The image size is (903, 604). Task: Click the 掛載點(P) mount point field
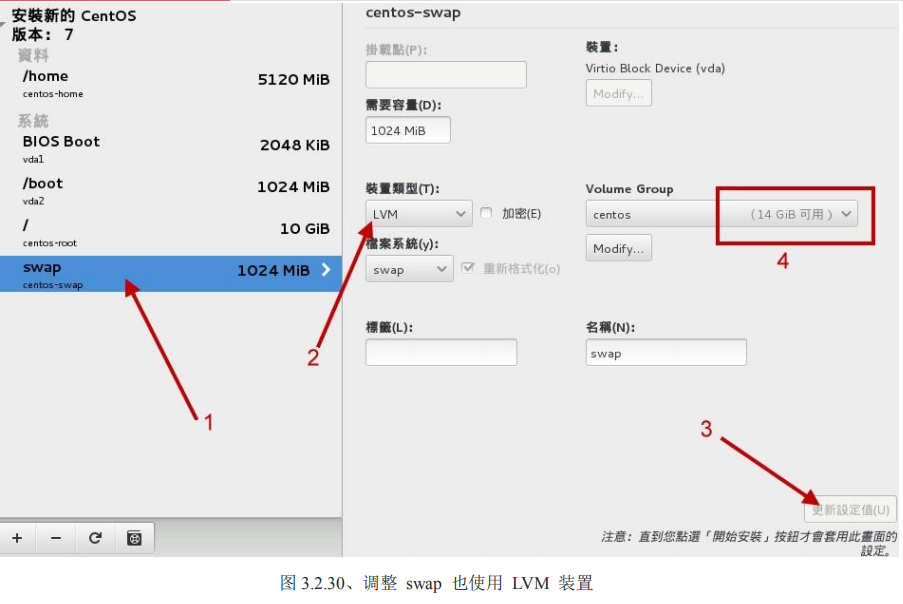(x=445, y=74)
